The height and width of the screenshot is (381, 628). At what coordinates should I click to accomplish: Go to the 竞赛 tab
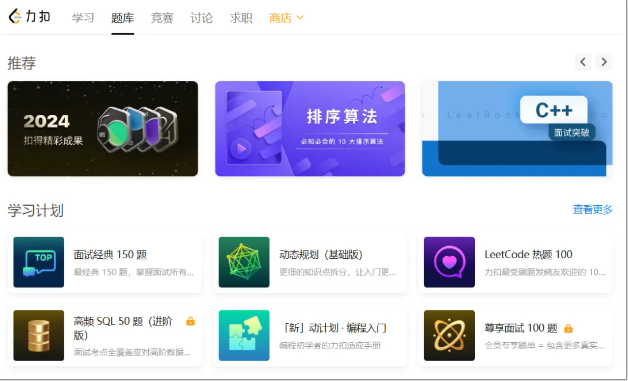coord(162,18)
